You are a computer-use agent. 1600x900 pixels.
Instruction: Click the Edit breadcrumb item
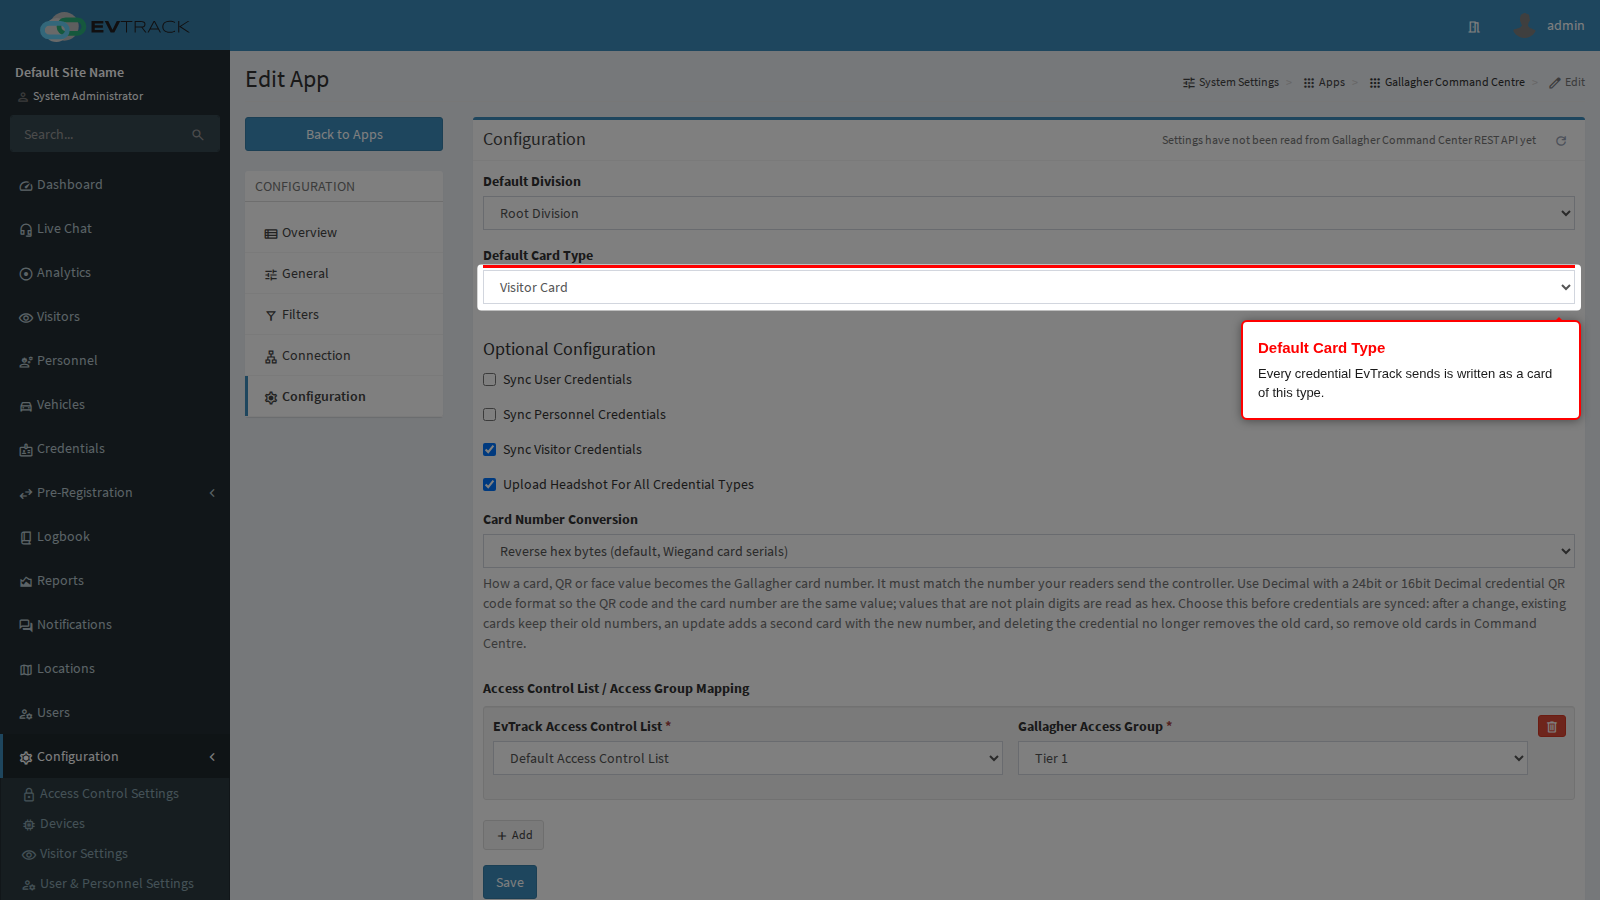point(1567,82)
